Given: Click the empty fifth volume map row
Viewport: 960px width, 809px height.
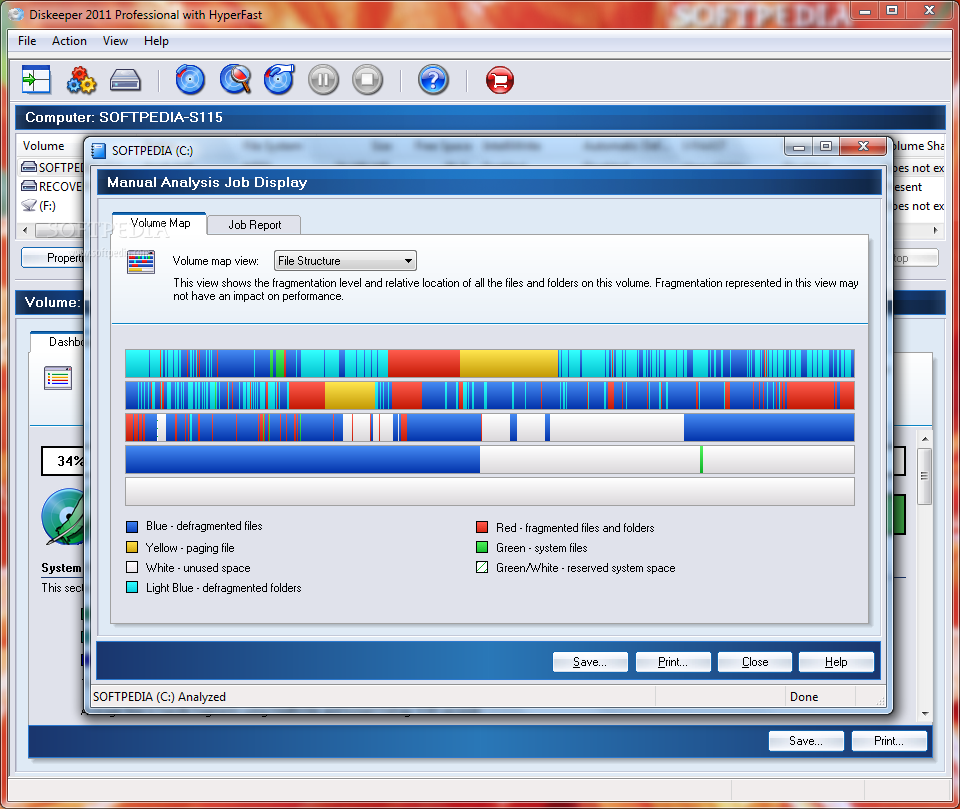Looking at the screenshot, I should point(490,492).
